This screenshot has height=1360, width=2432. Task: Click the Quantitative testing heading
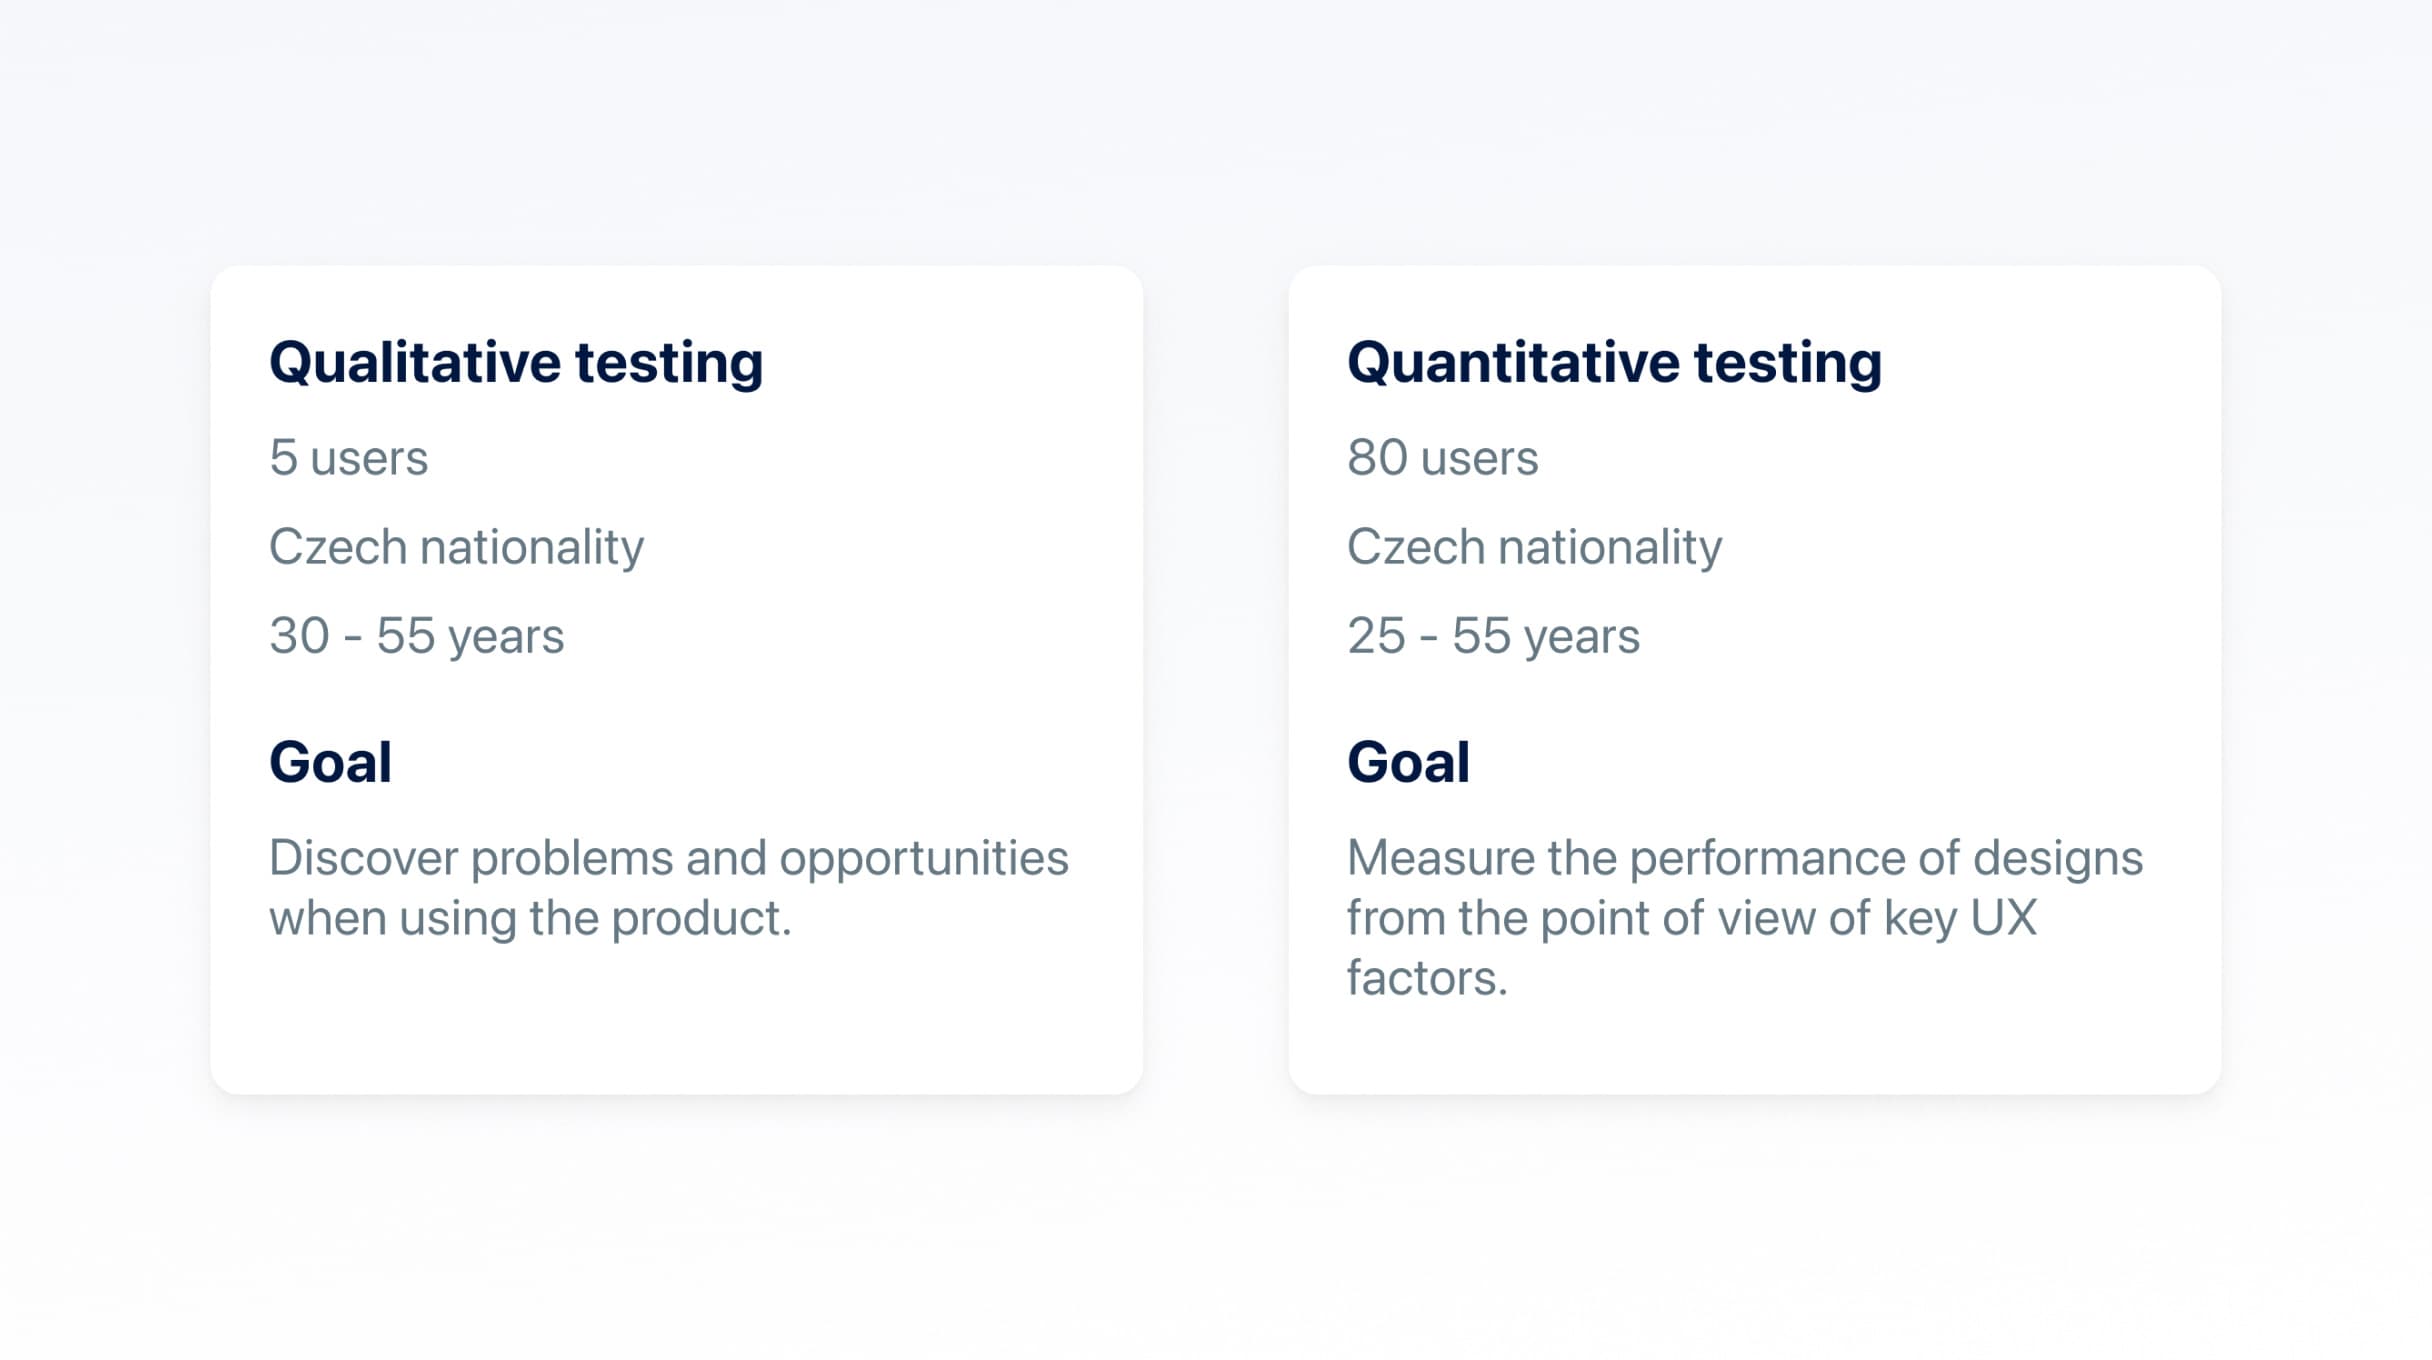tap(1614, 362)
